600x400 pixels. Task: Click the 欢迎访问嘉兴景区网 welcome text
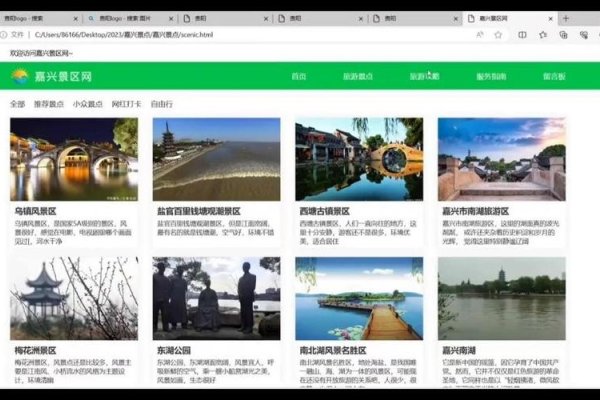pyautogui.click(x=41, y=53)
